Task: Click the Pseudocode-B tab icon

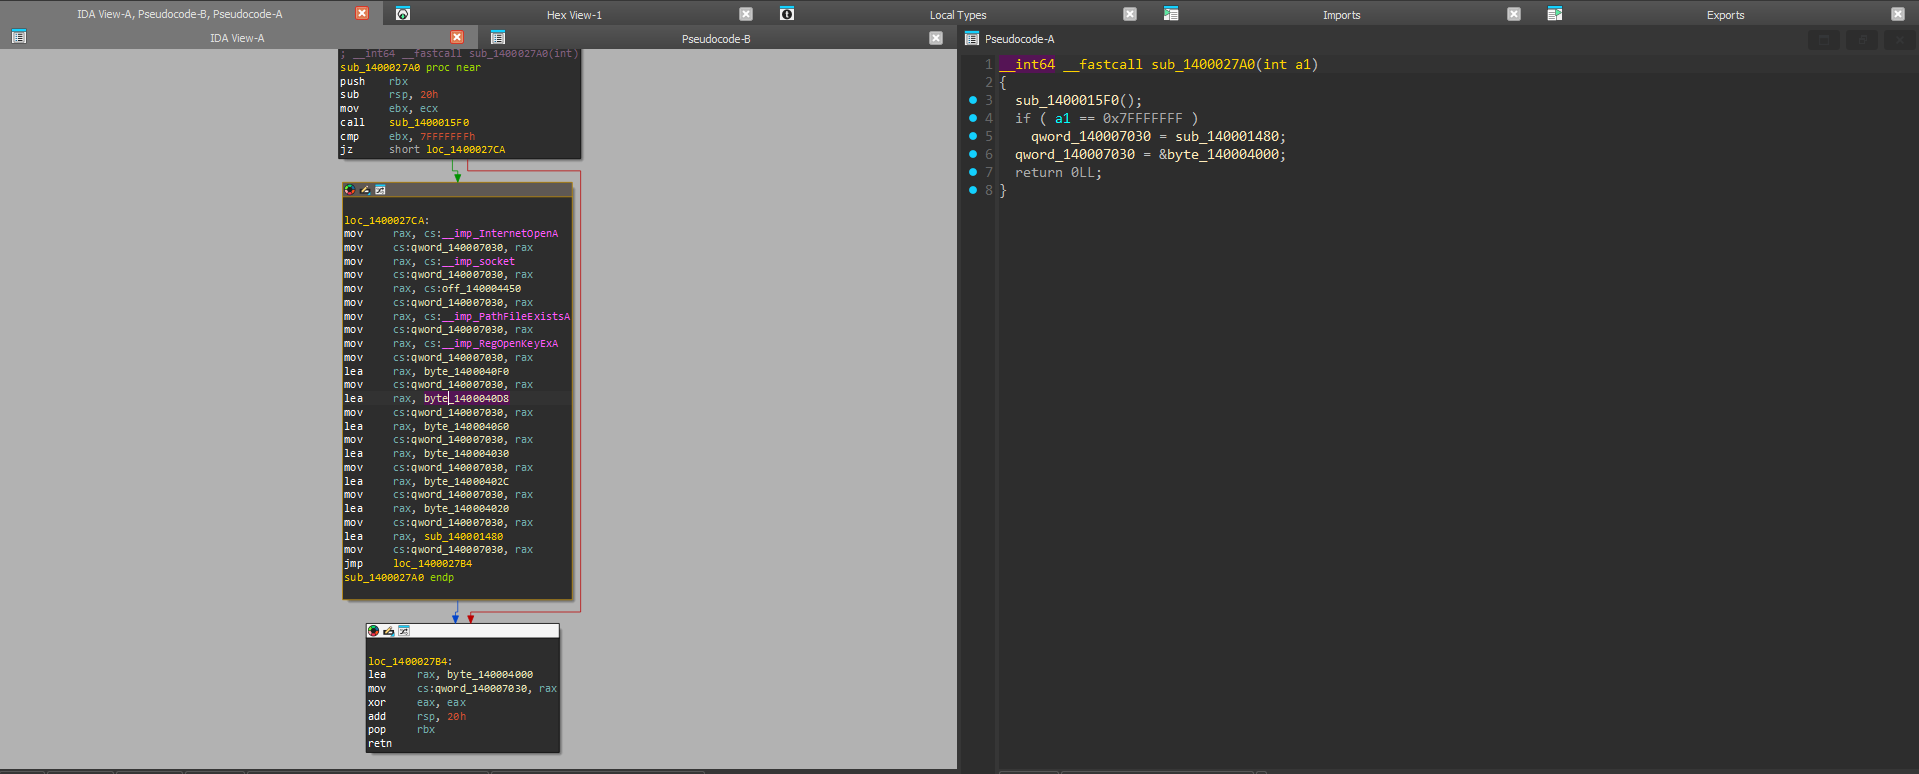Action: coord(497,38)
